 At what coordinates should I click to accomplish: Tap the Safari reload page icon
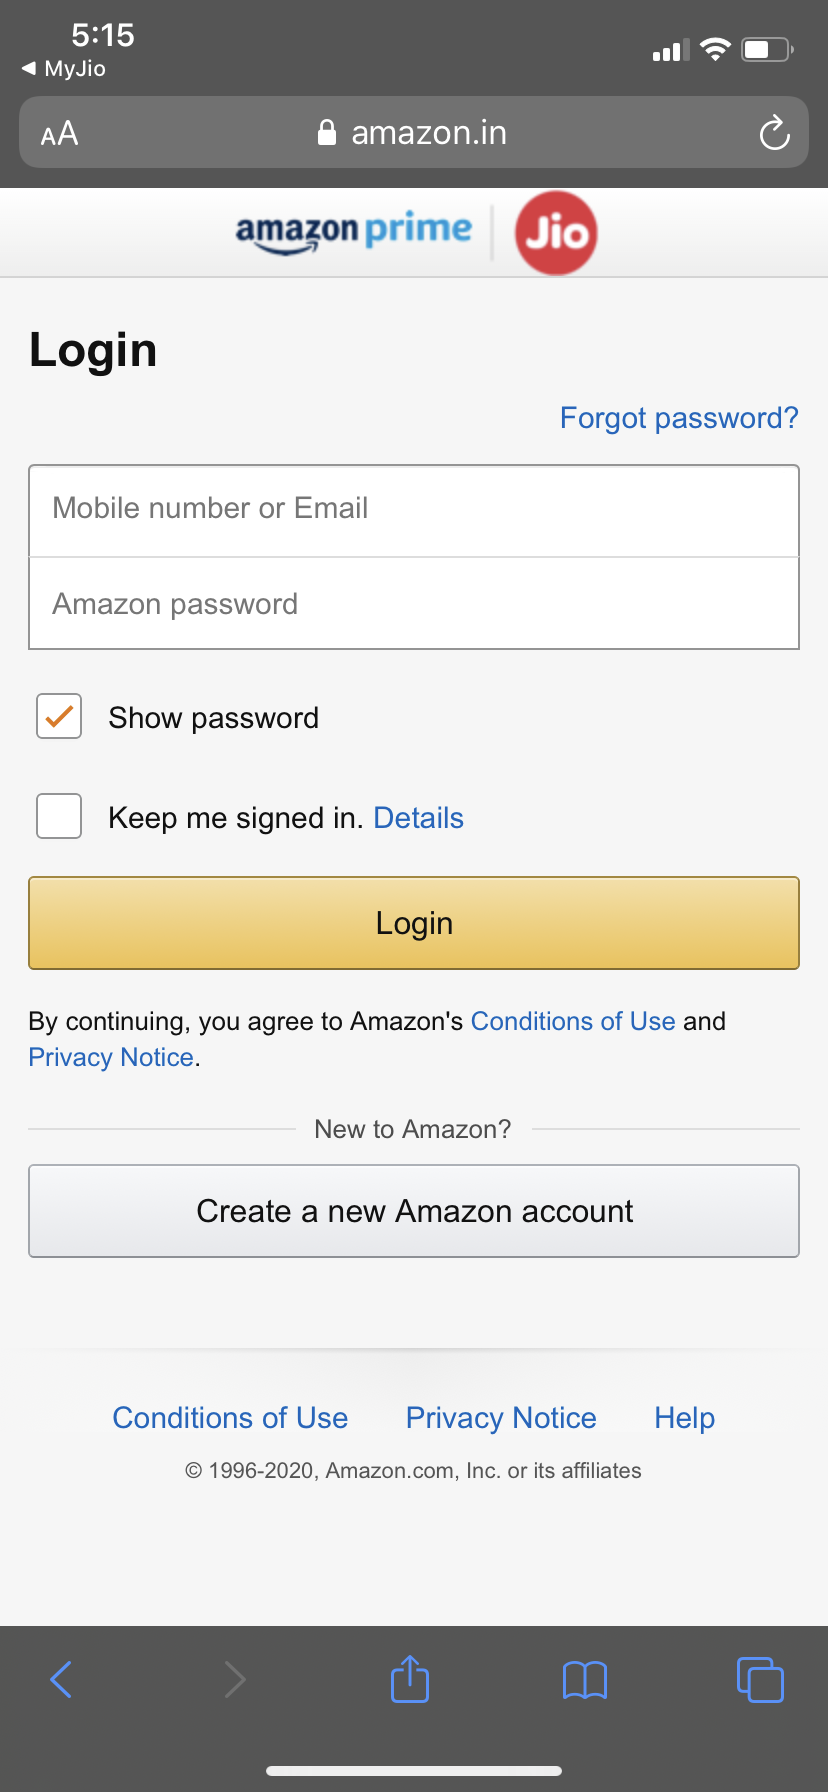tap(774, 133)
